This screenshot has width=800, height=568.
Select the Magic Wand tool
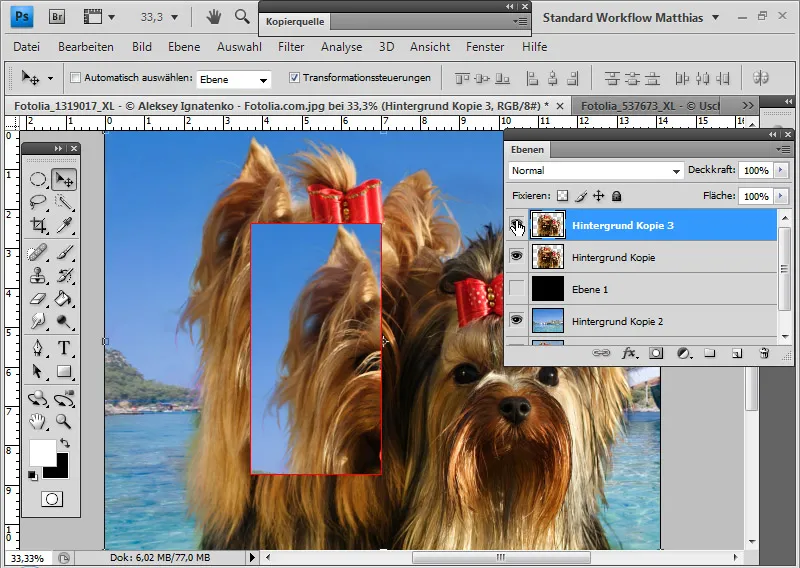tap(64, 202)
